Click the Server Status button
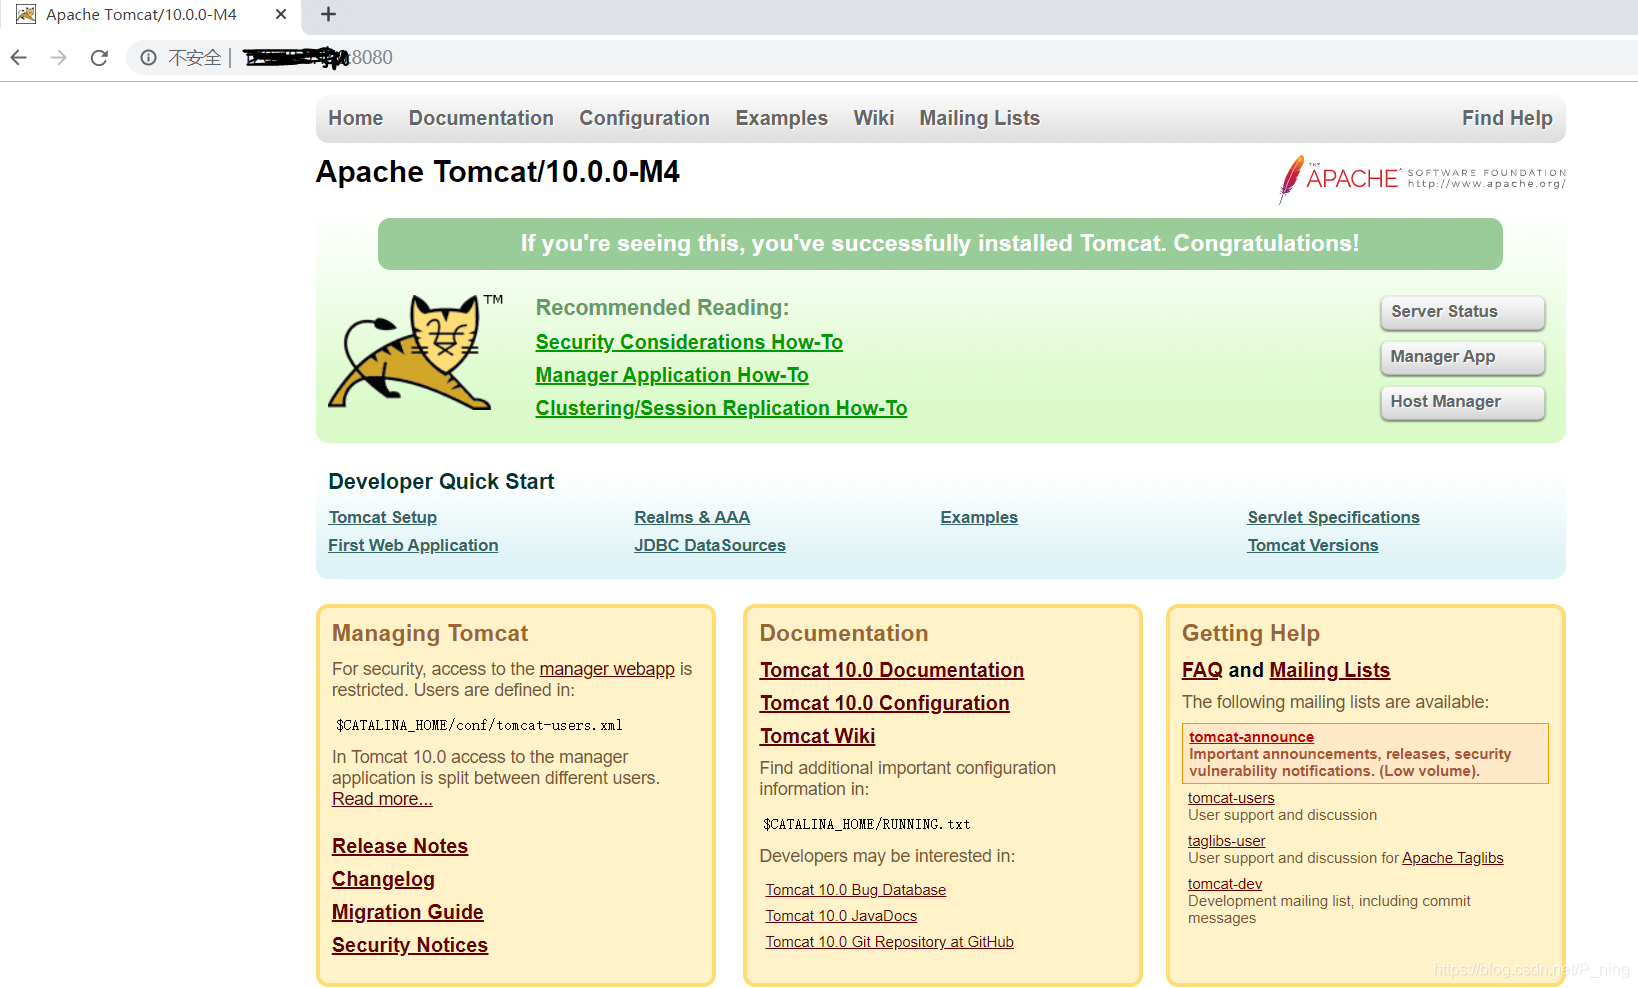 click(x=1463, y=312)
